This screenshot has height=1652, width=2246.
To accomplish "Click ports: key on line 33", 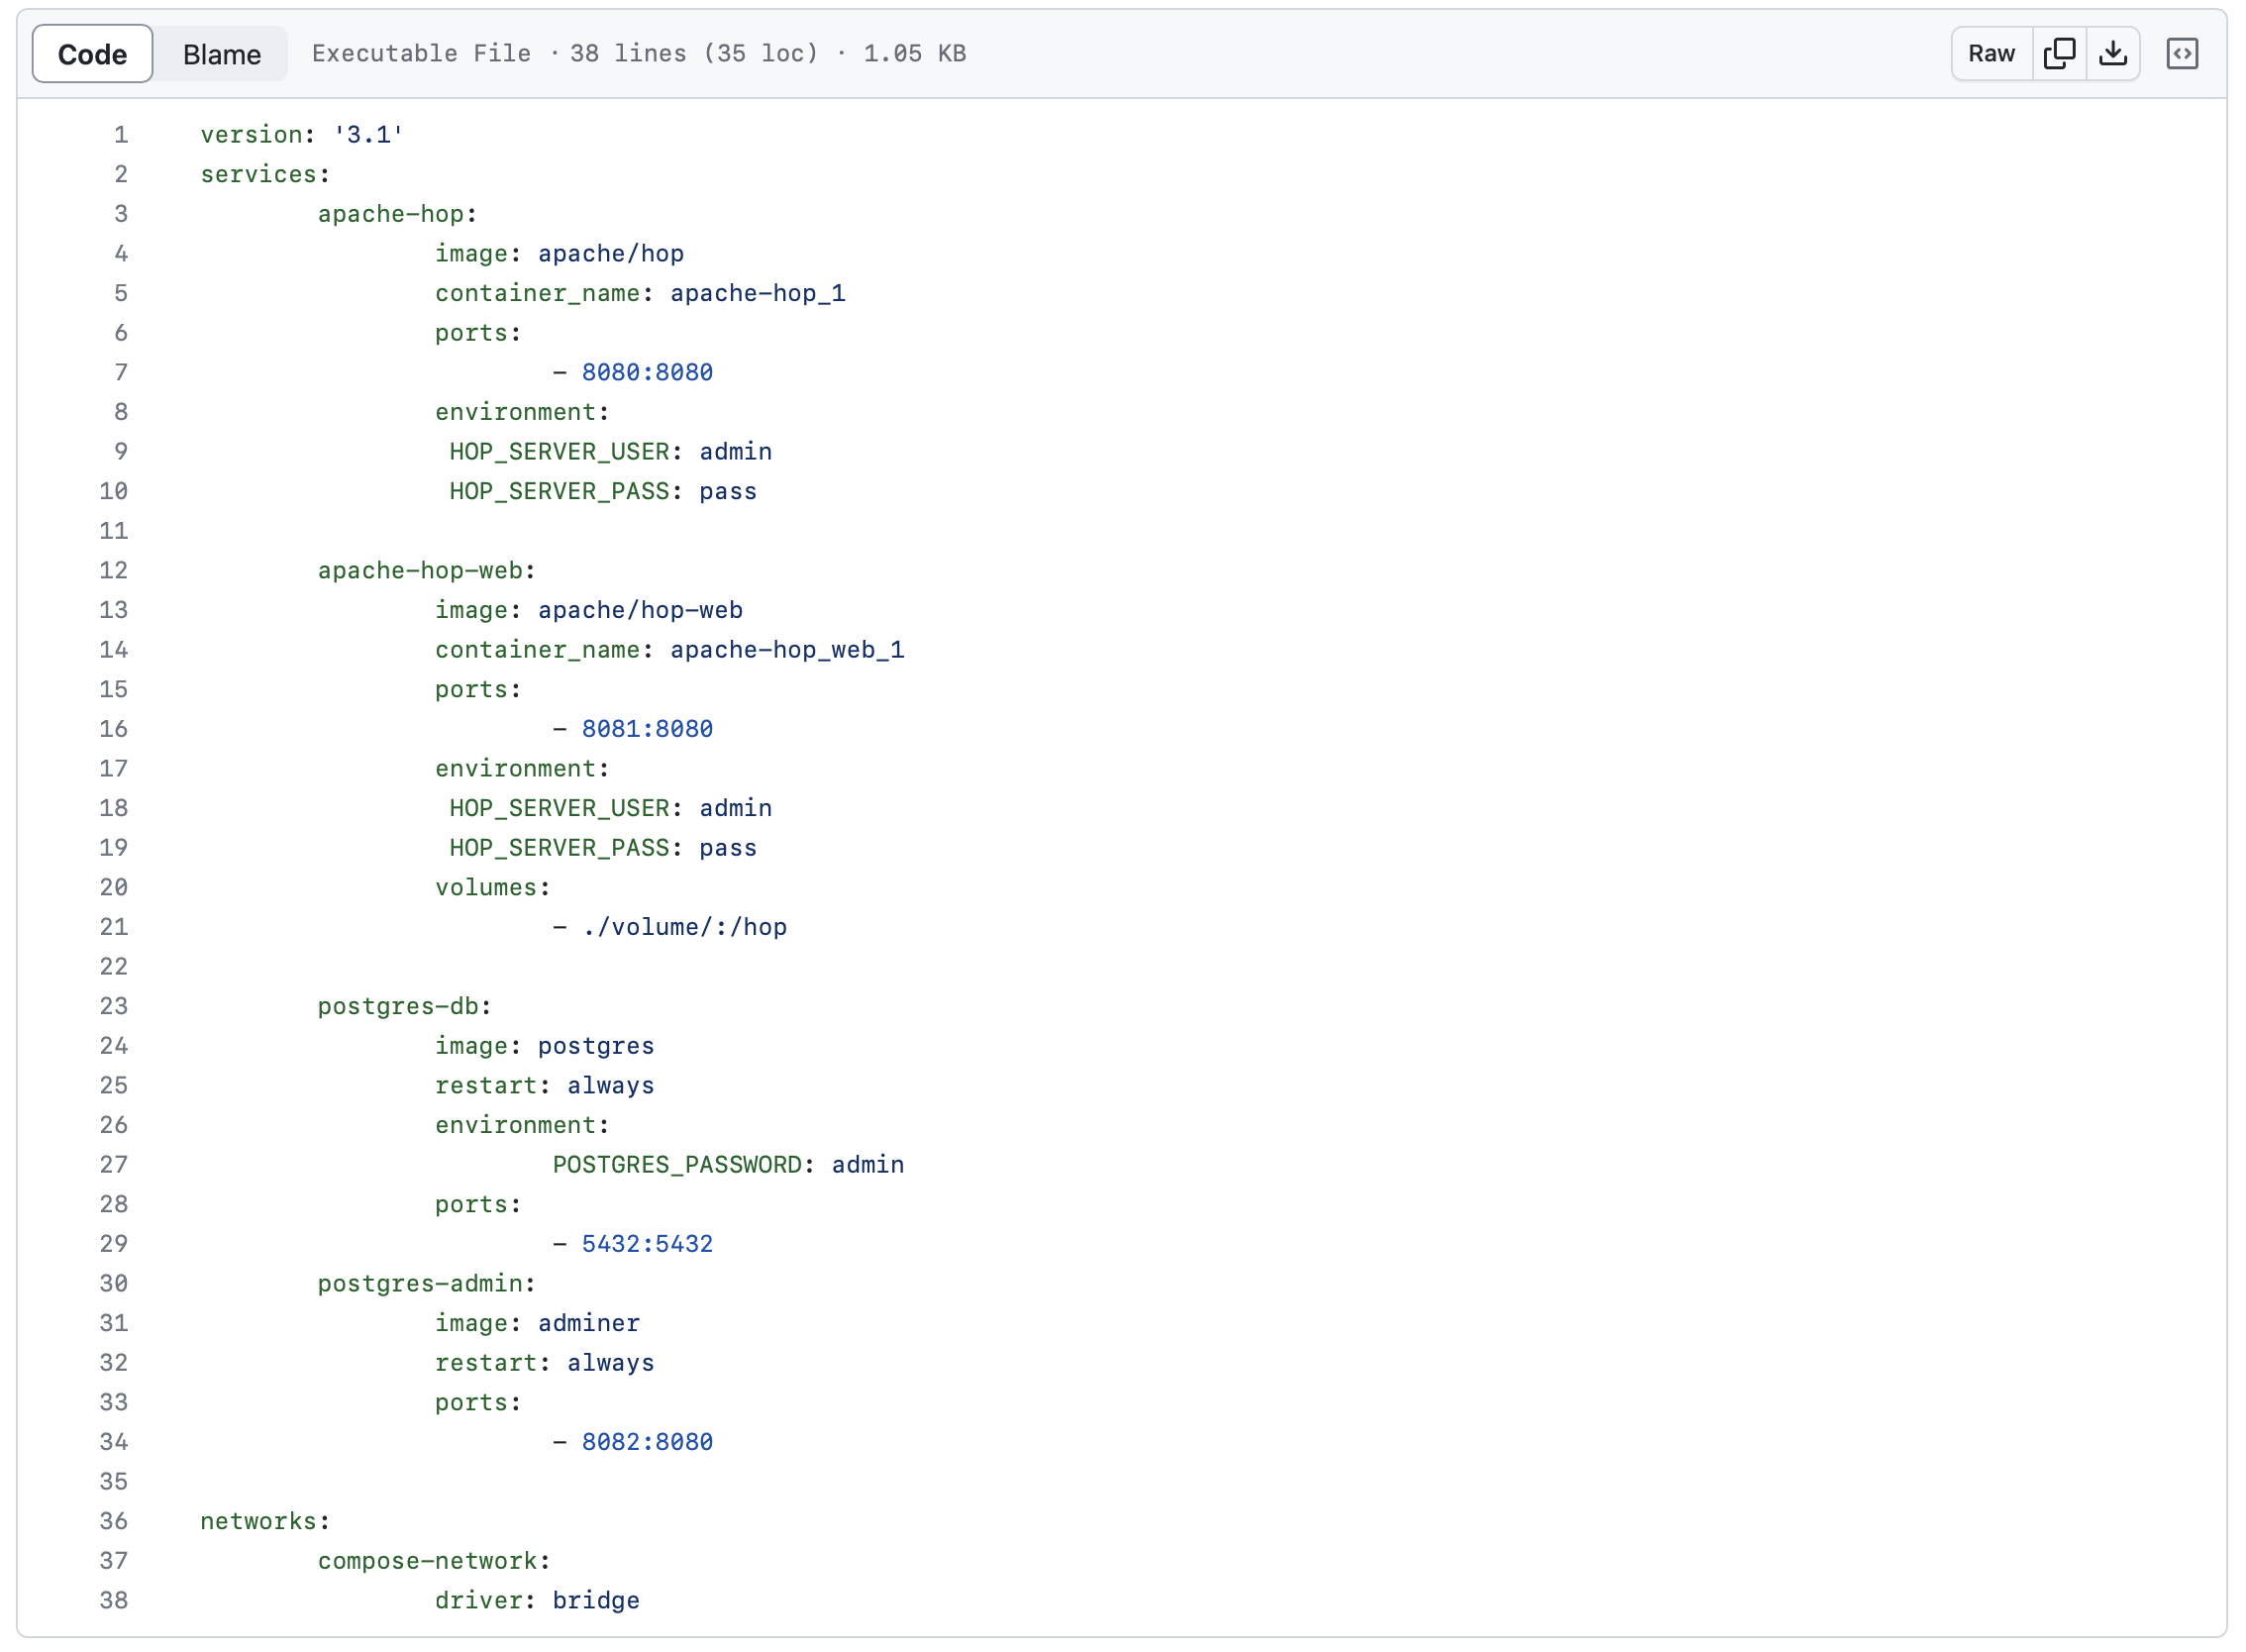I will point(478,1402).
